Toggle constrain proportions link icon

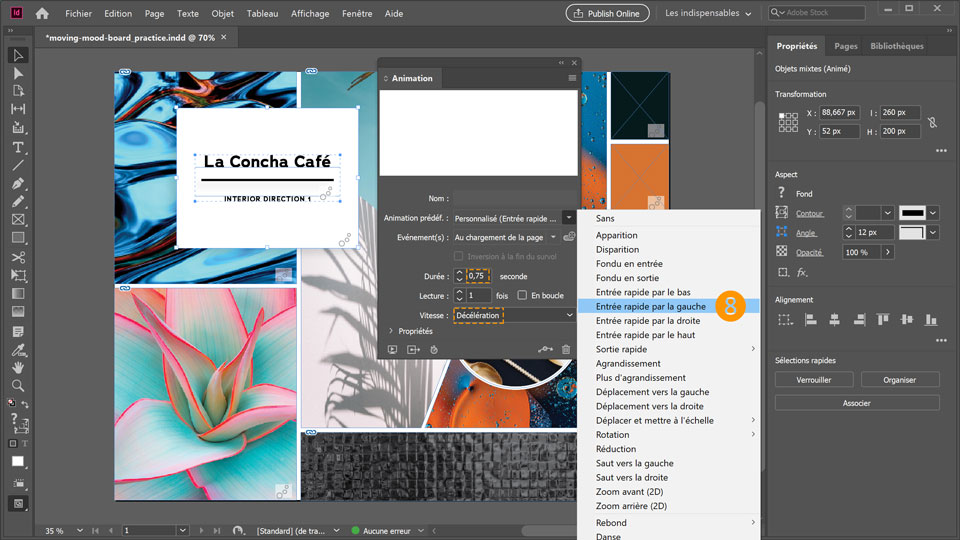point(932,122)
